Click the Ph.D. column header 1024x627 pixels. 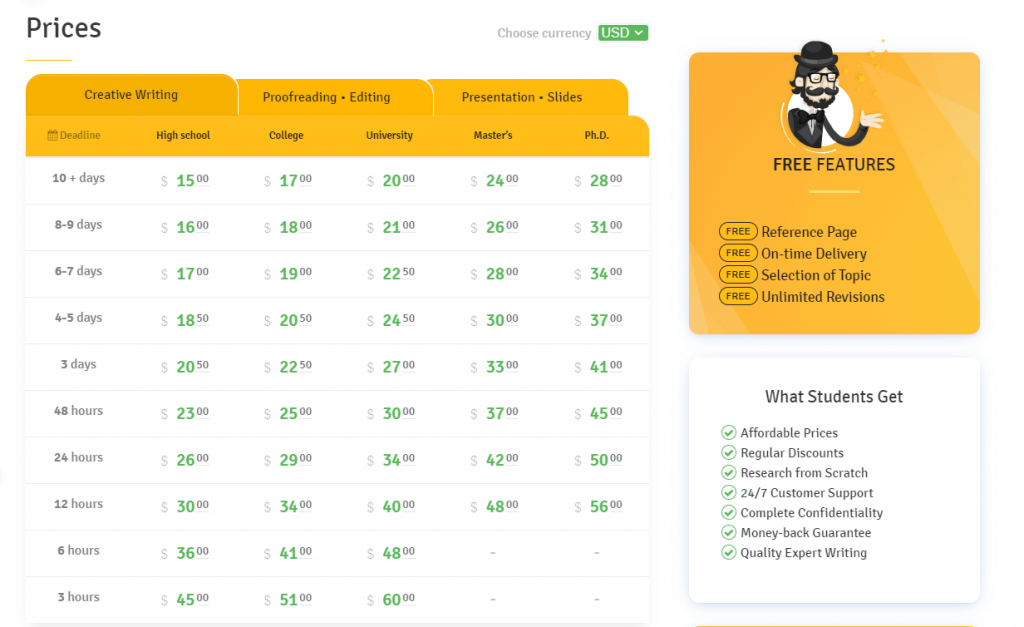(596, 135)
